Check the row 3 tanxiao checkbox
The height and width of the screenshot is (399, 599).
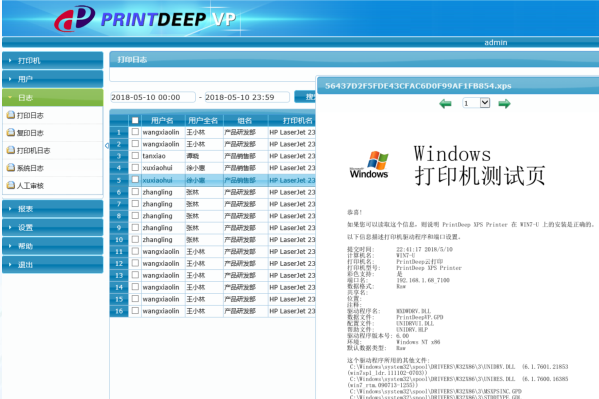(135, 155)
